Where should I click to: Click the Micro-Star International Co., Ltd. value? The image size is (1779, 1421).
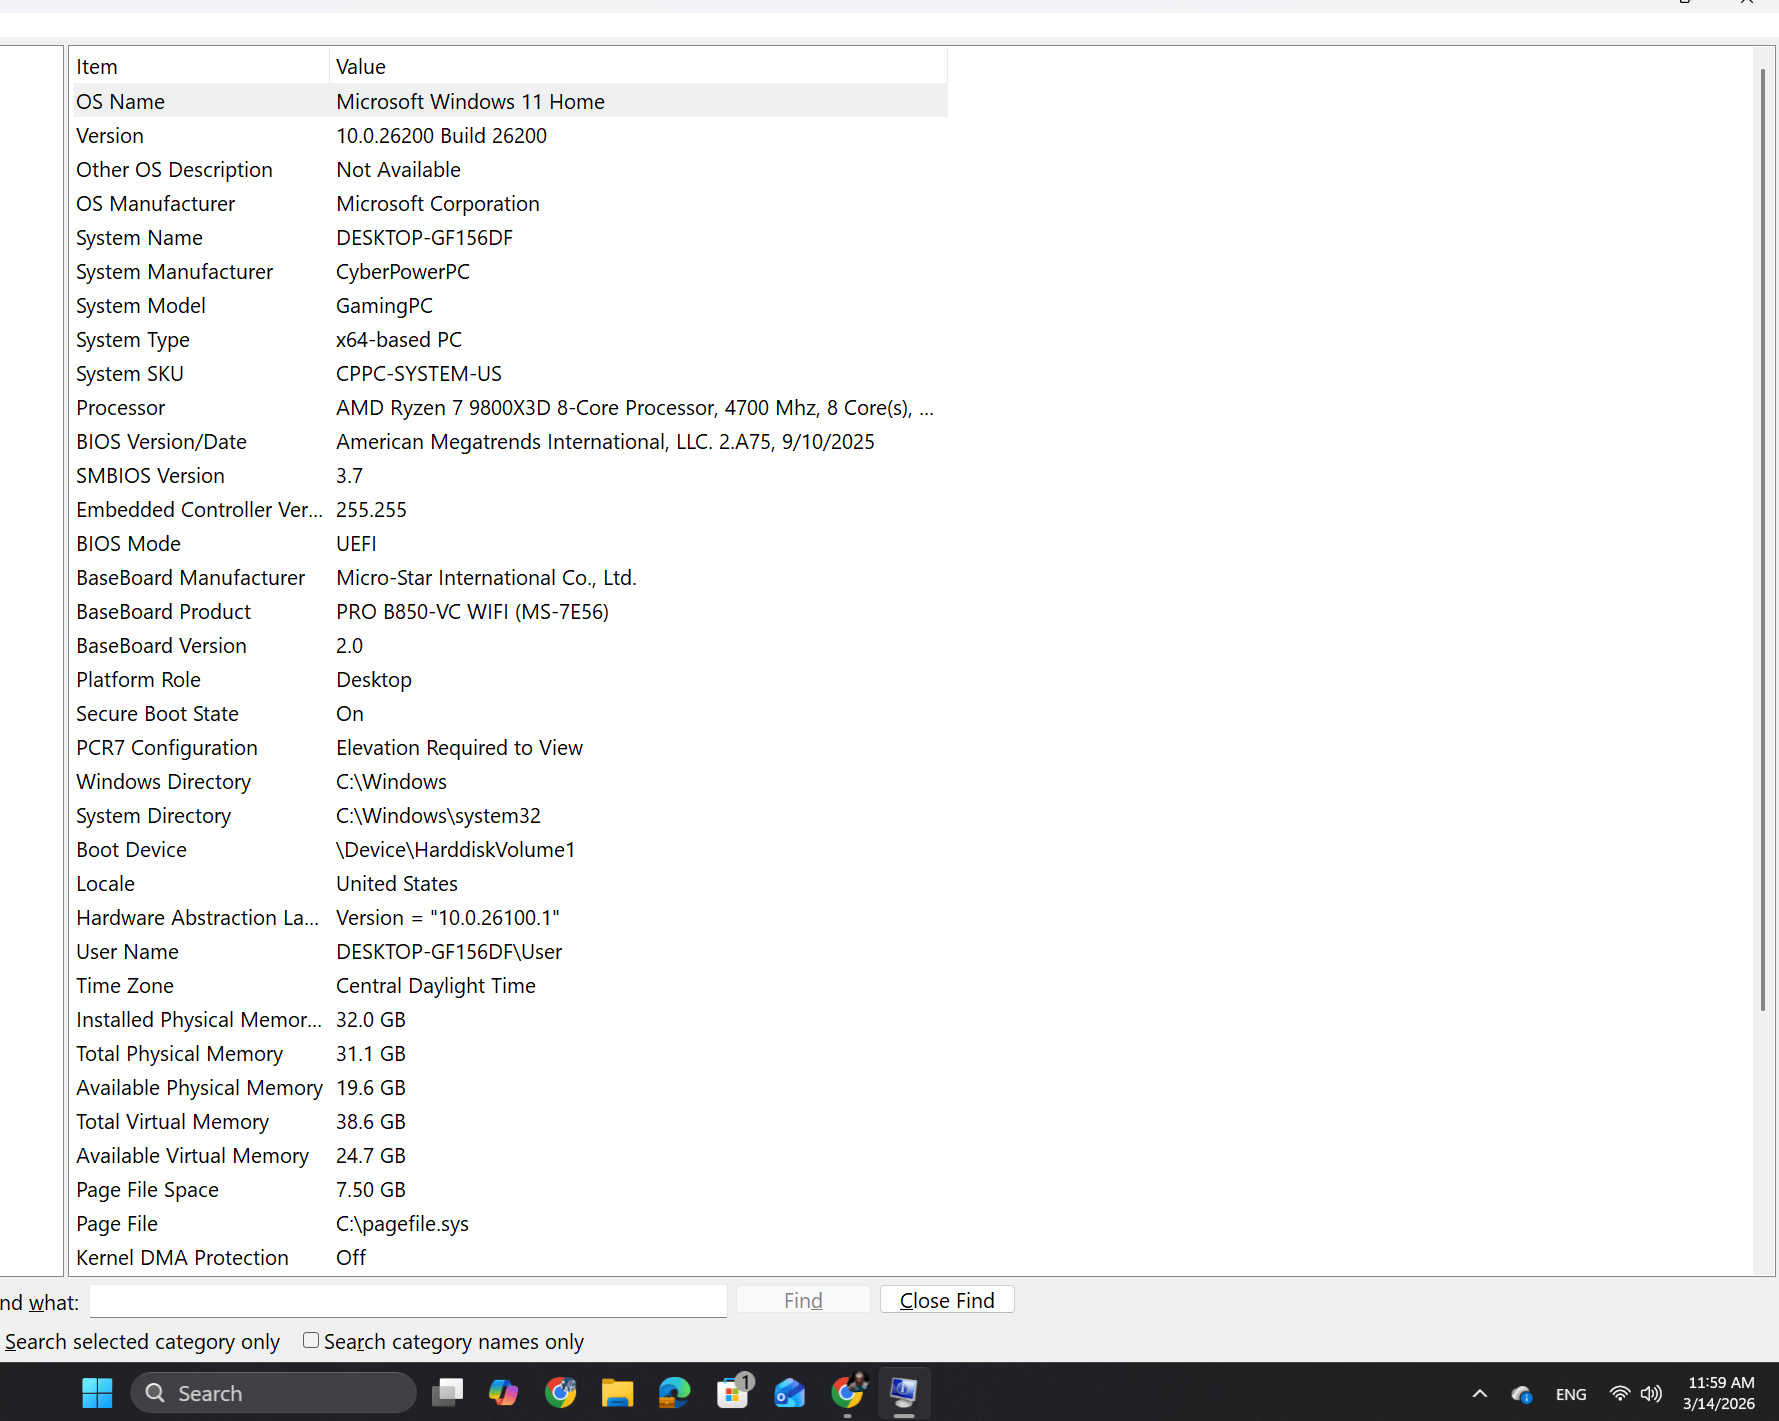pos(486,578)
